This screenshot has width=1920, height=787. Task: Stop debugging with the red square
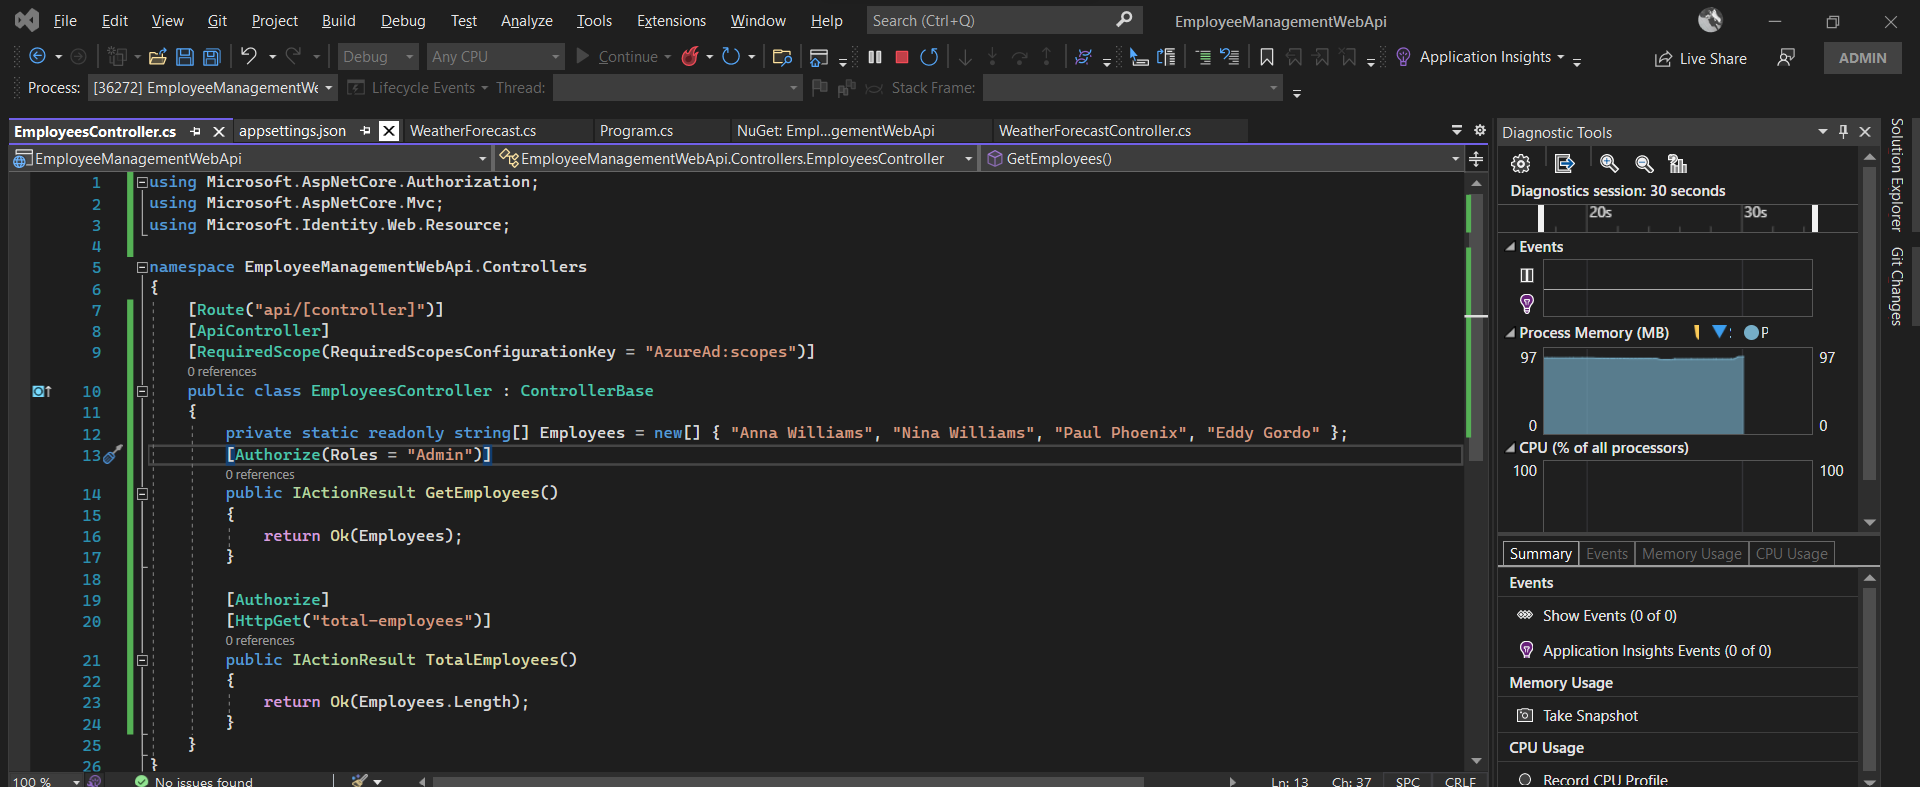coord(902,57)
